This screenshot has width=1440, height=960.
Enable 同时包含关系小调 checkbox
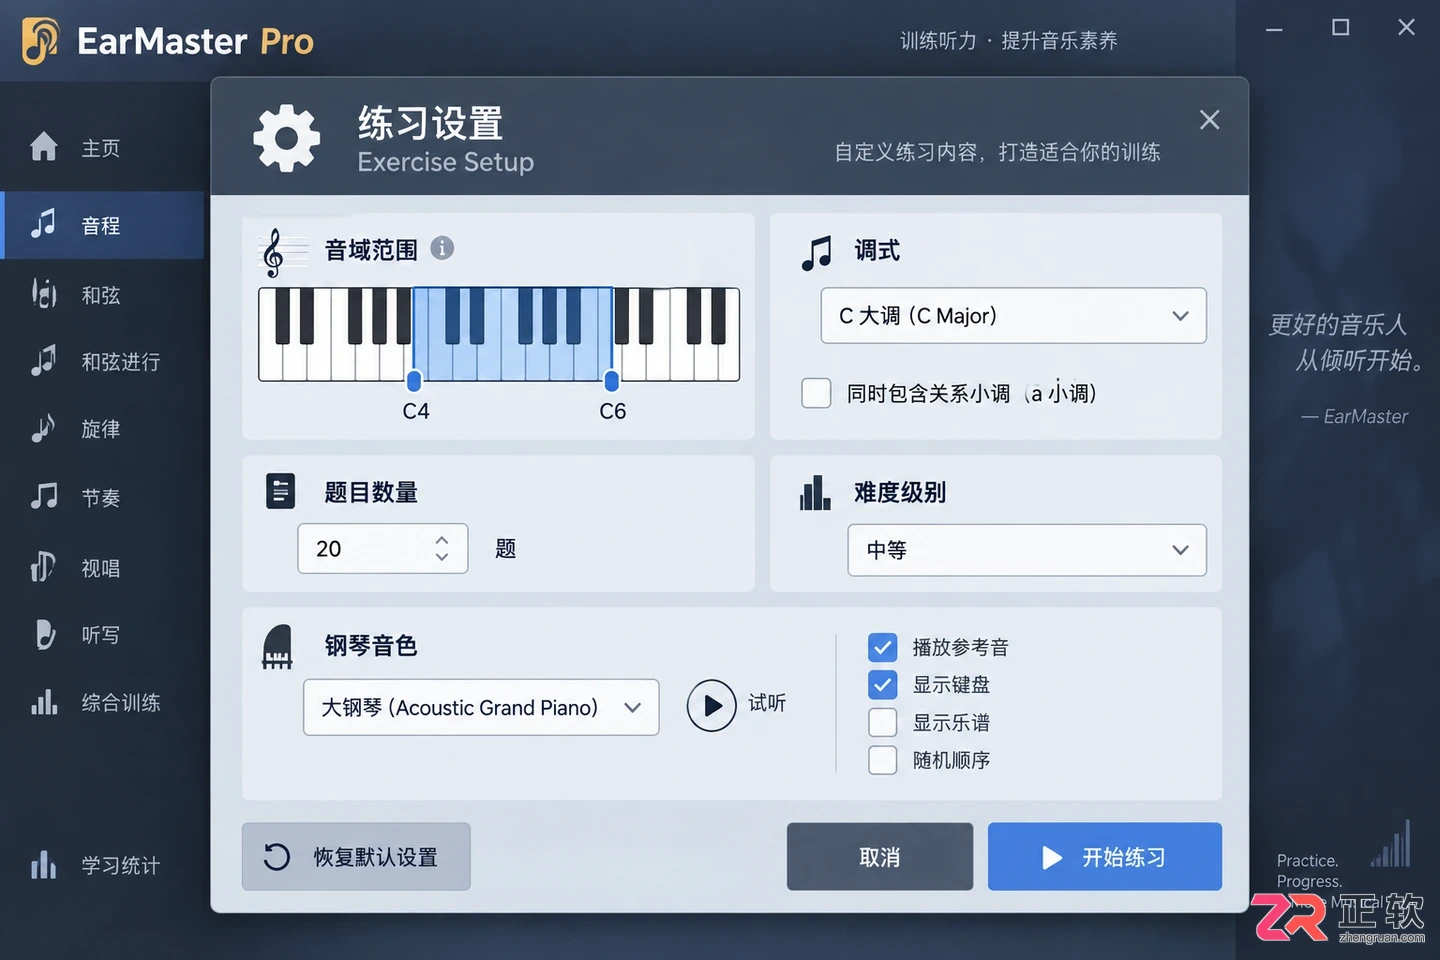(816, 393)
